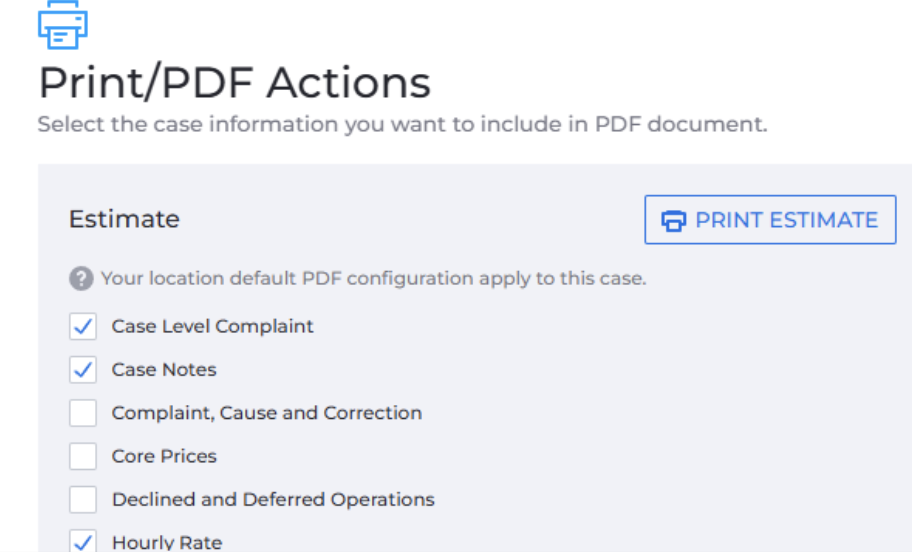The image size is (912, 552).
Task: Enable Complaint, Cause and Correction checkbox
Action: [83, 413]
